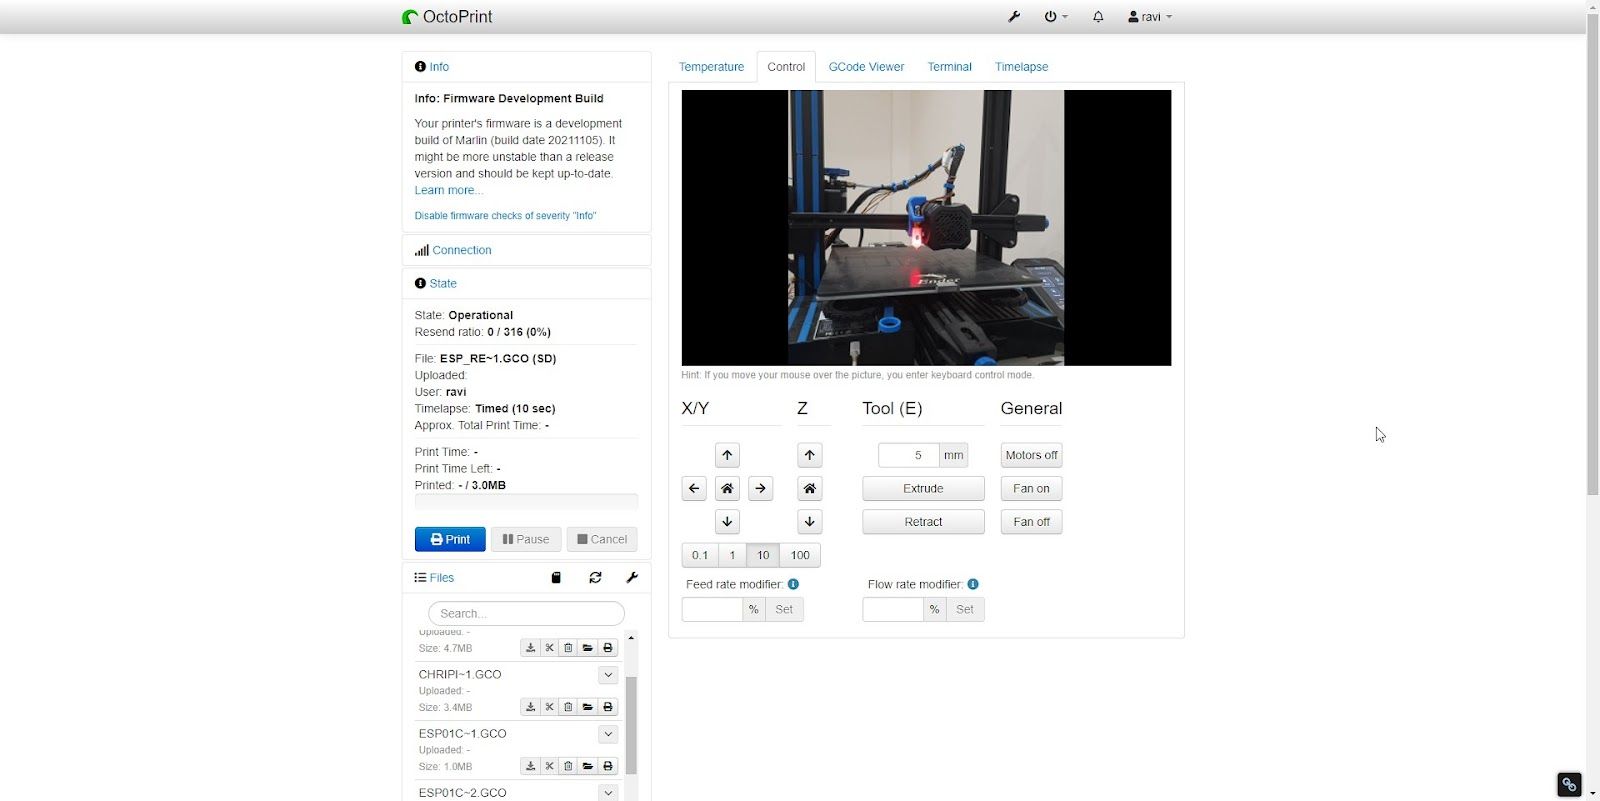This screenshot has height=801, width=1600.
Task: Click the webcam stream image
Action: point(926,228)
